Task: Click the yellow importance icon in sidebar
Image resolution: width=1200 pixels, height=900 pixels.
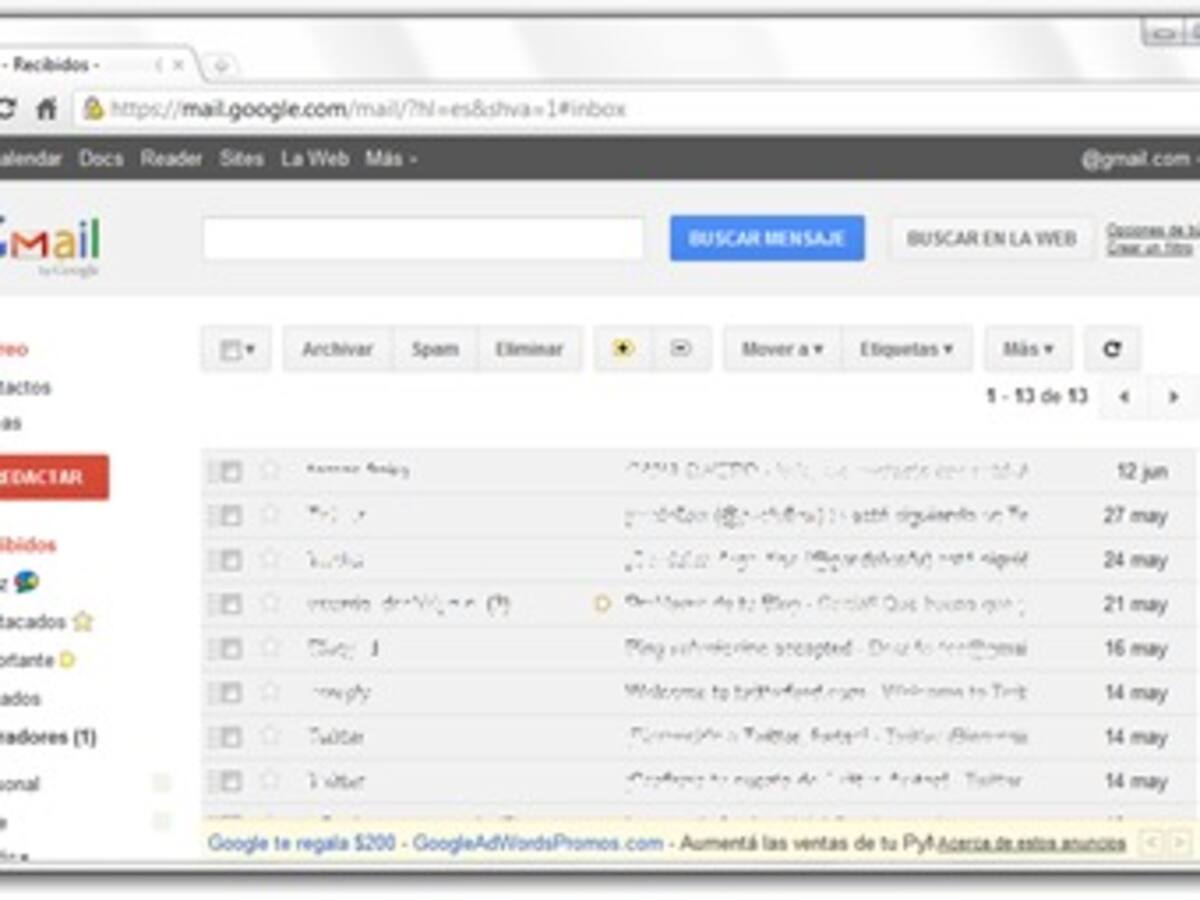Action: point(67,660)
